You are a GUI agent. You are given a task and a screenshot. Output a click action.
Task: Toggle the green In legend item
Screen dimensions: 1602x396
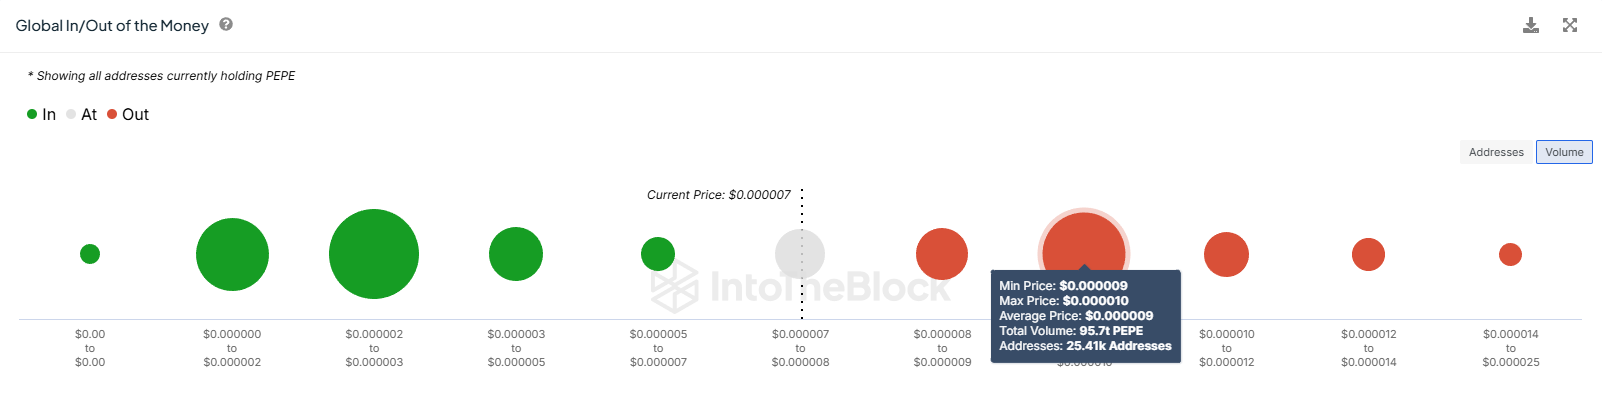click(x=41, y=114)
